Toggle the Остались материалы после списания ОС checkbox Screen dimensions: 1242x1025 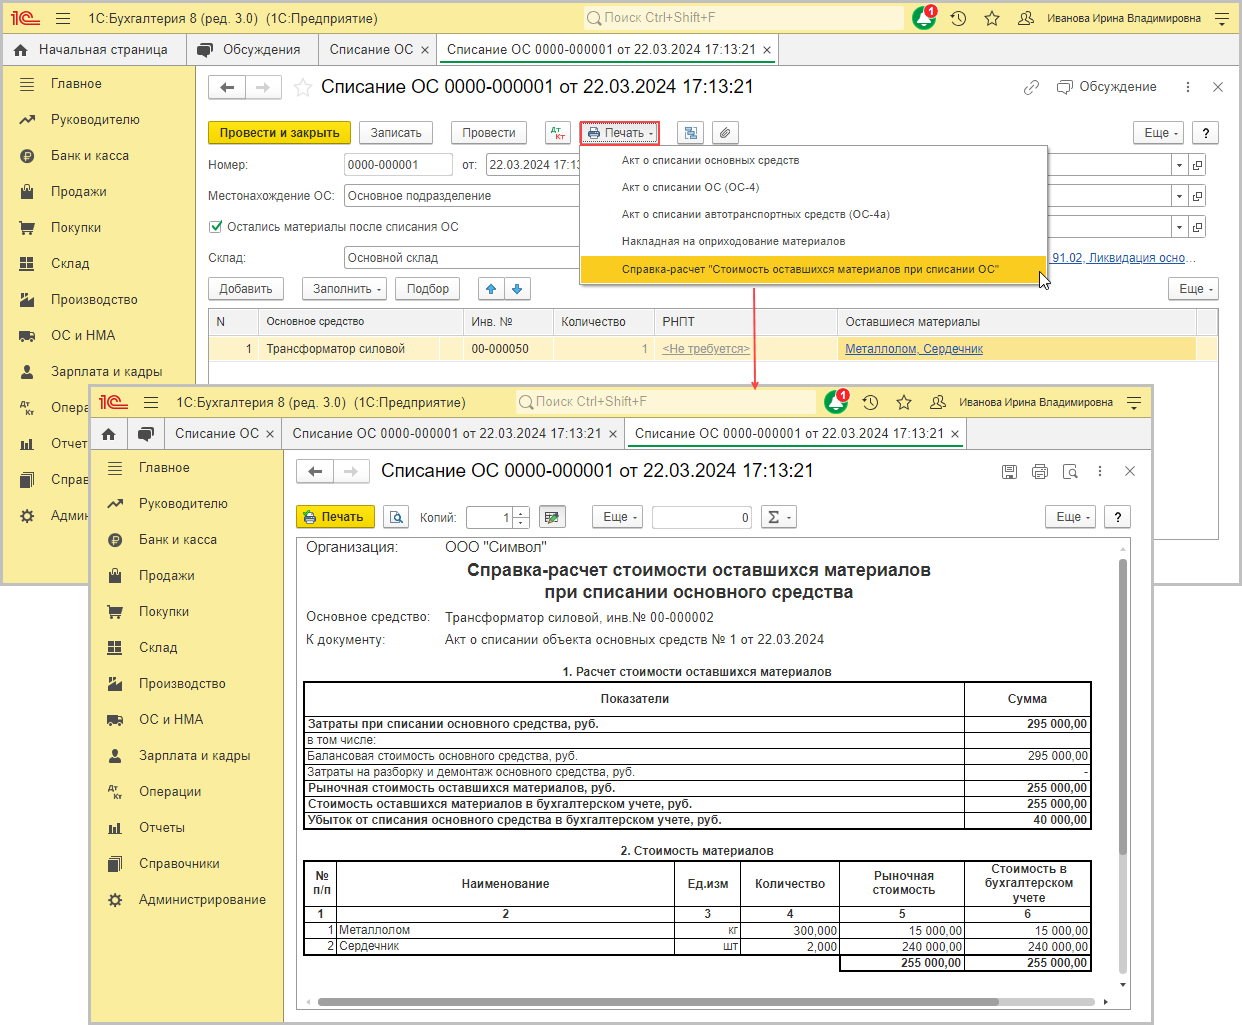[215, 227]
